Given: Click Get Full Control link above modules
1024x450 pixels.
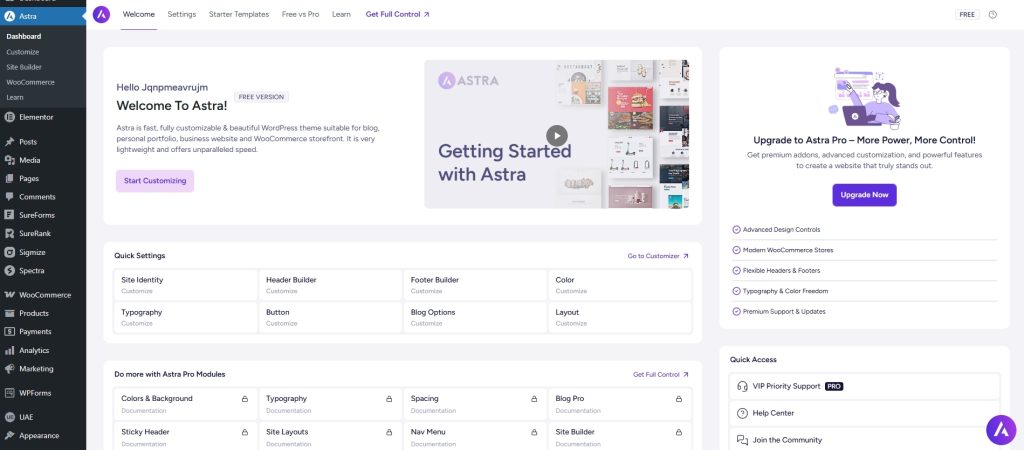Looking at the screenshot, I should click(660, 374).
